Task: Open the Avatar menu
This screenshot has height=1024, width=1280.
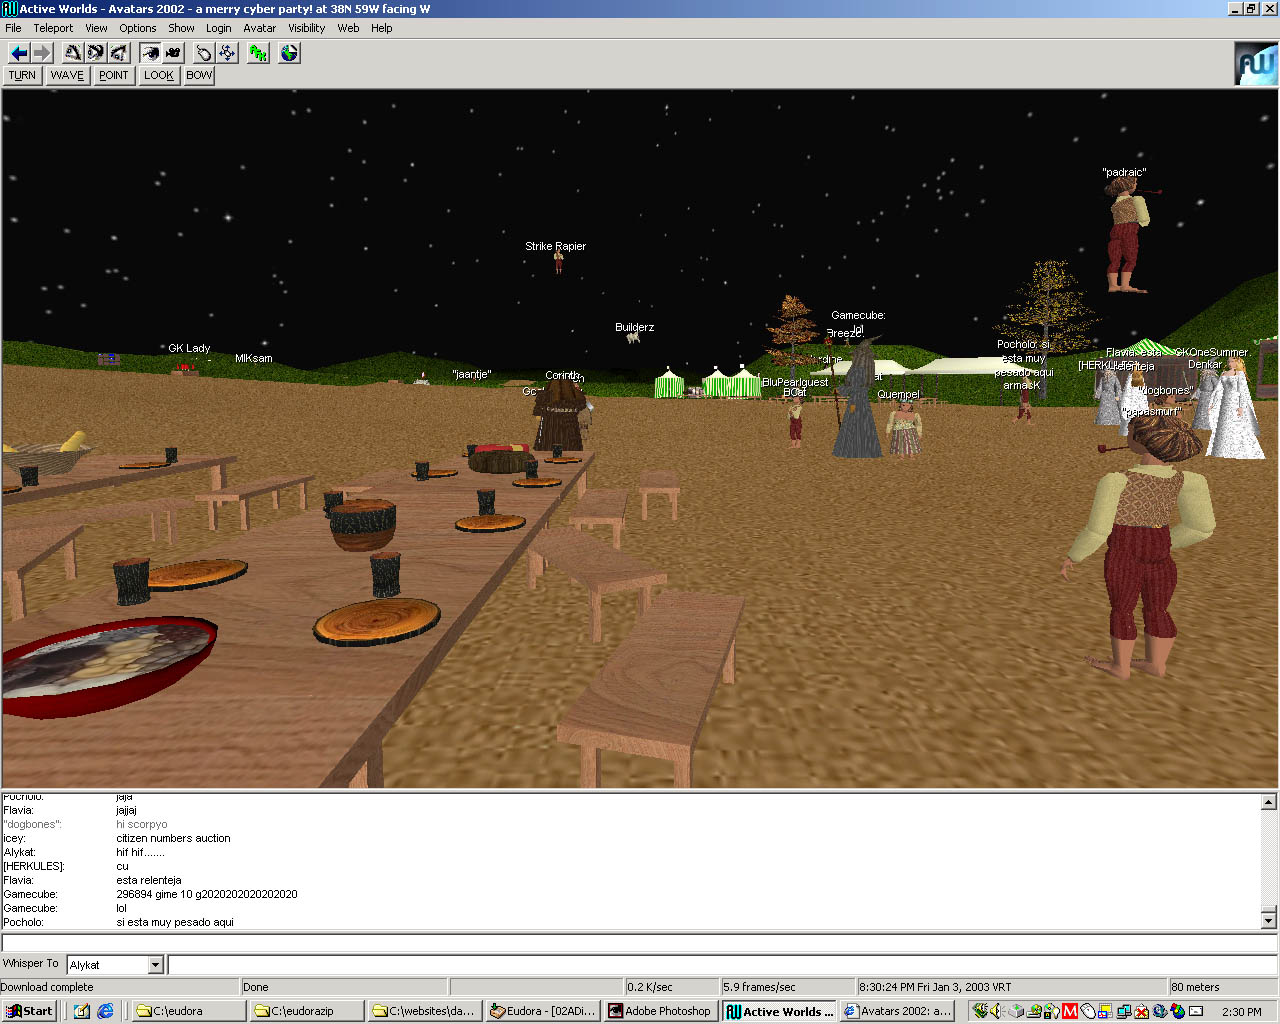Action: coord(259,28)
